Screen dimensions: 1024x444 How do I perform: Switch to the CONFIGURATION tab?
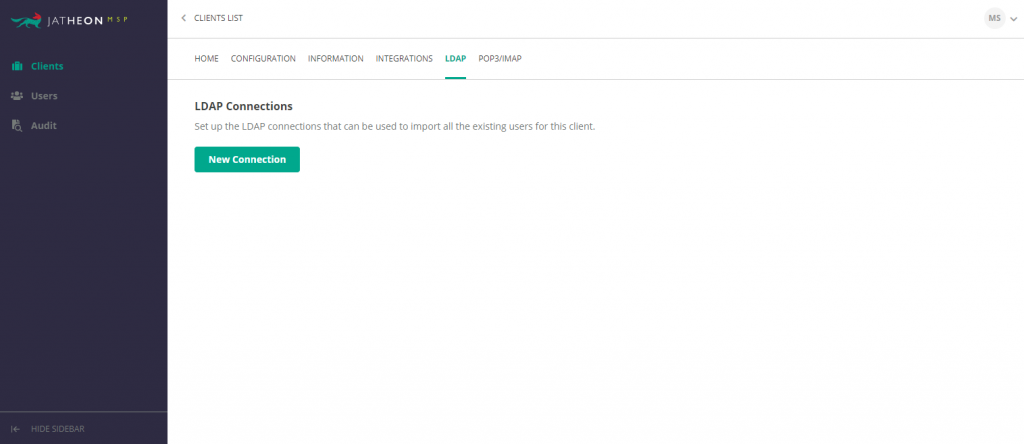[263, 59]
